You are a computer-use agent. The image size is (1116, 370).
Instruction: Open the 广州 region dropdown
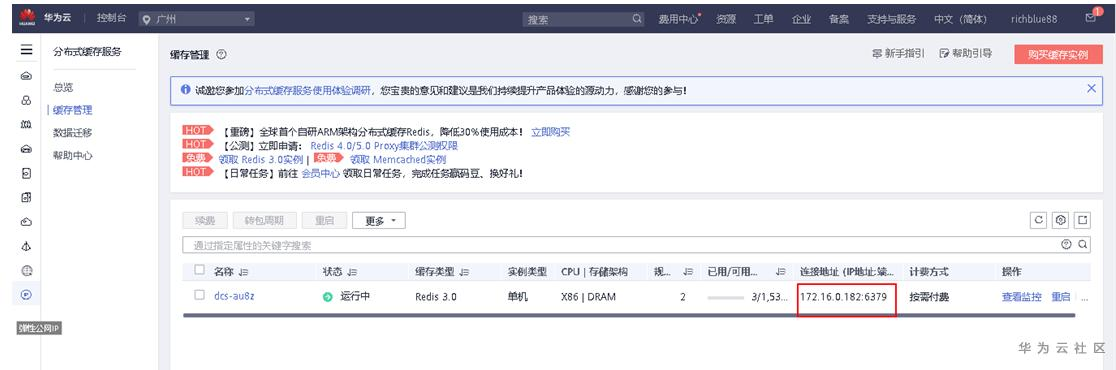(x=197, y=19)
